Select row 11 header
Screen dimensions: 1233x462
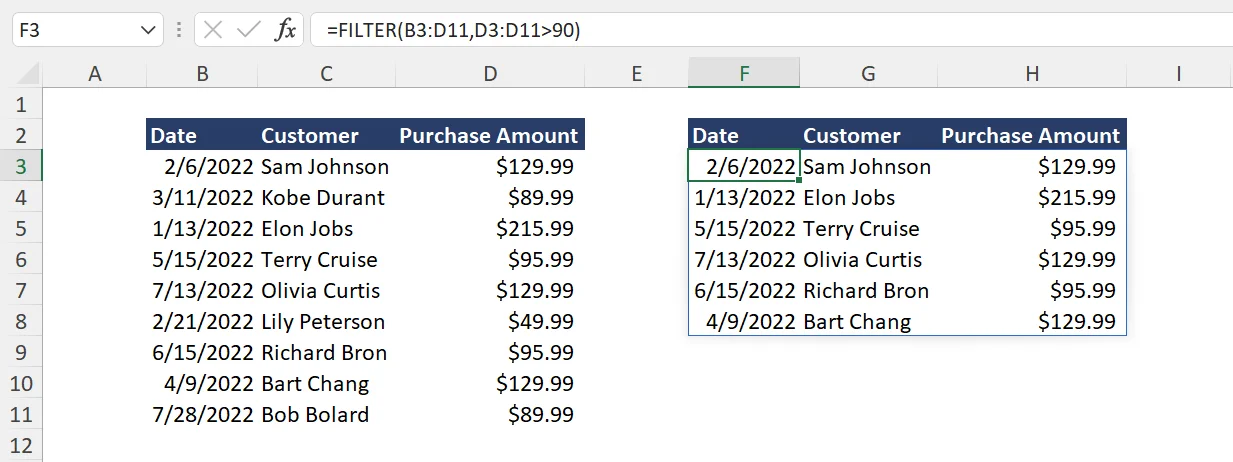tap(22, 414)
